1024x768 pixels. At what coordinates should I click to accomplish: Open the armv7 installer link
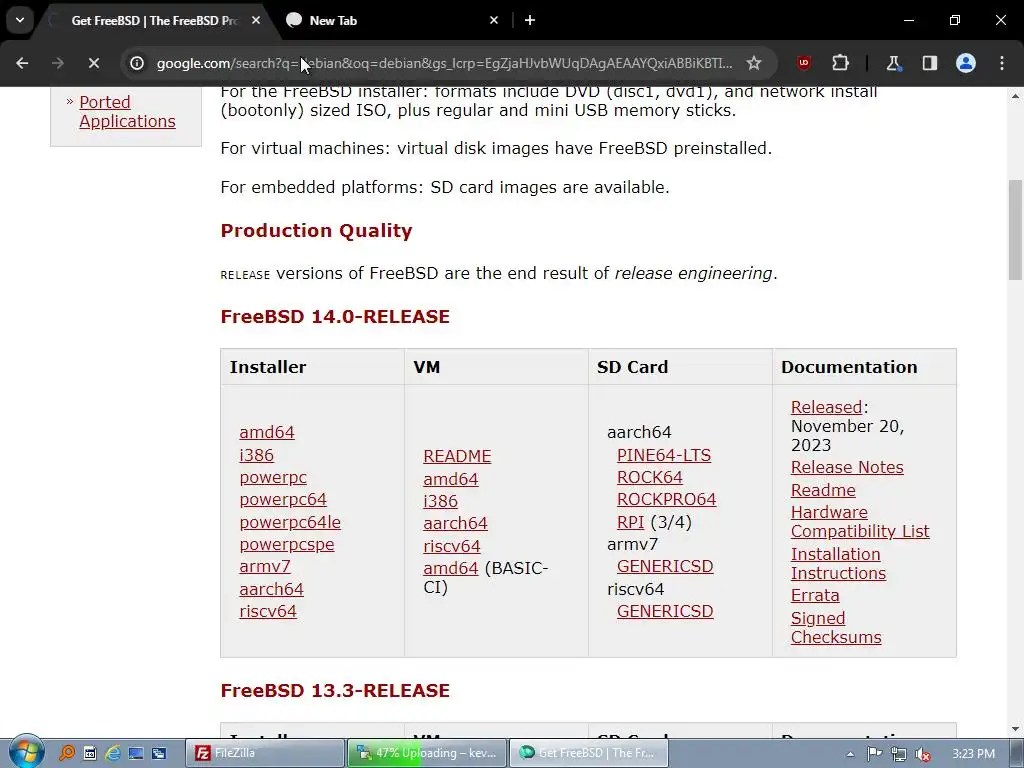264,566
